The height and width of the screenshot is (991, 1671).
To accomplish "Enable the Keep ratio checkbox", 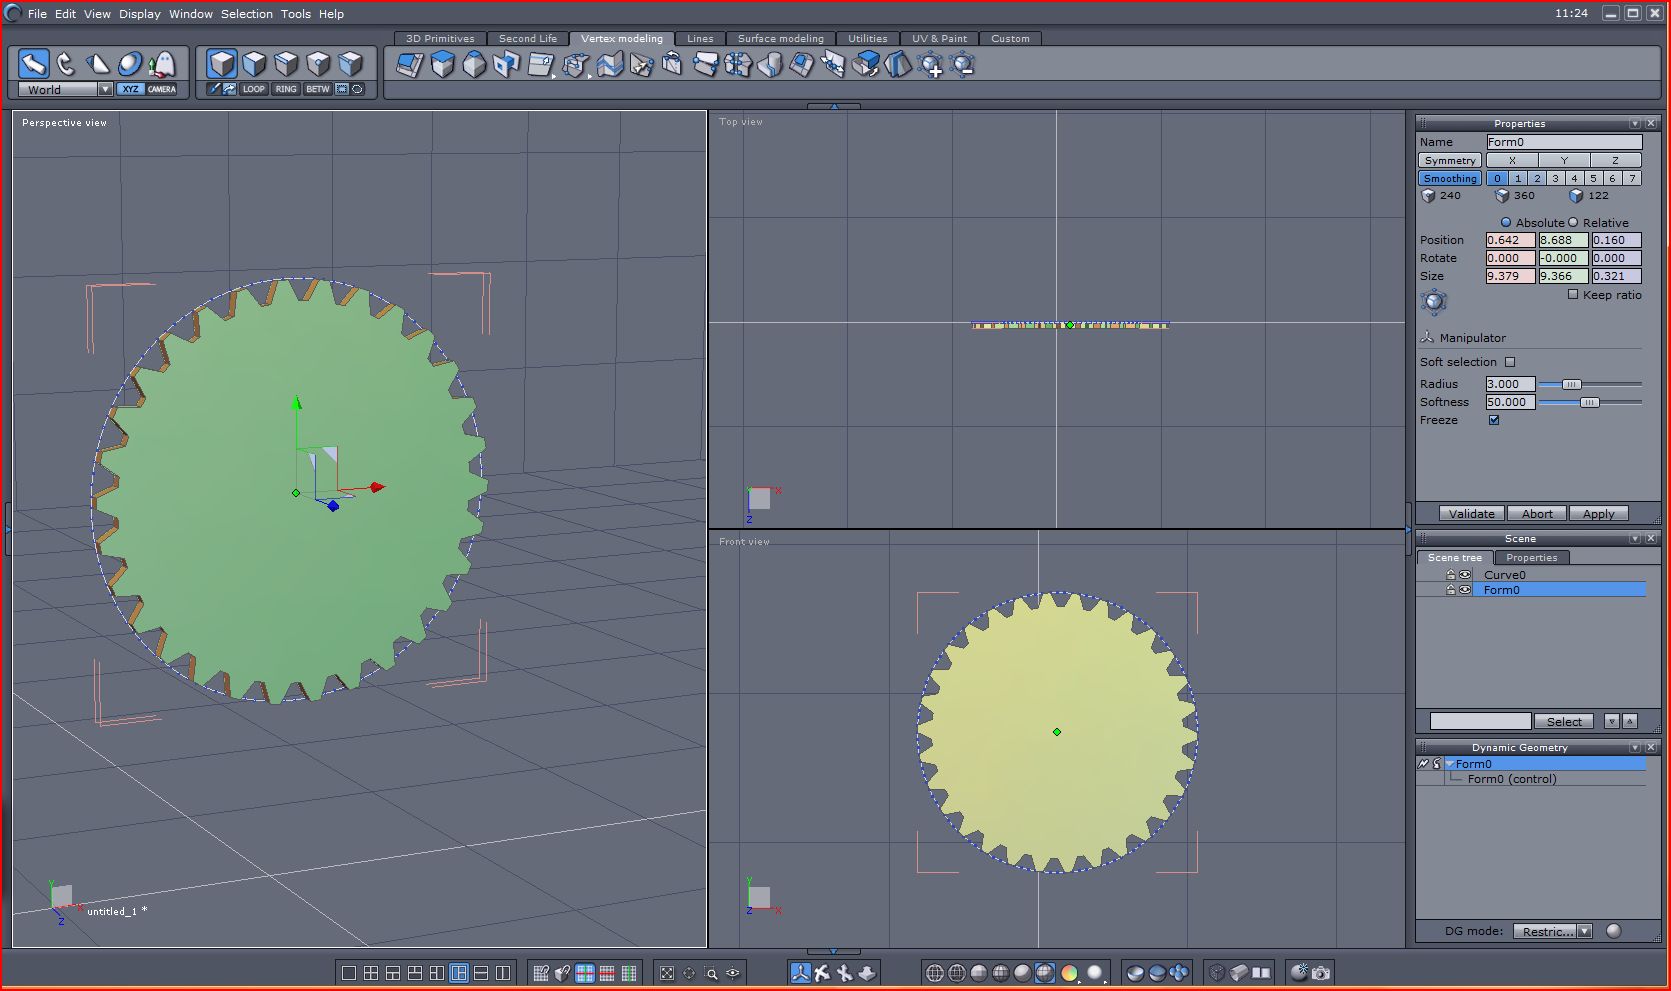I will pyautogui.click(x=1573, y=295).
